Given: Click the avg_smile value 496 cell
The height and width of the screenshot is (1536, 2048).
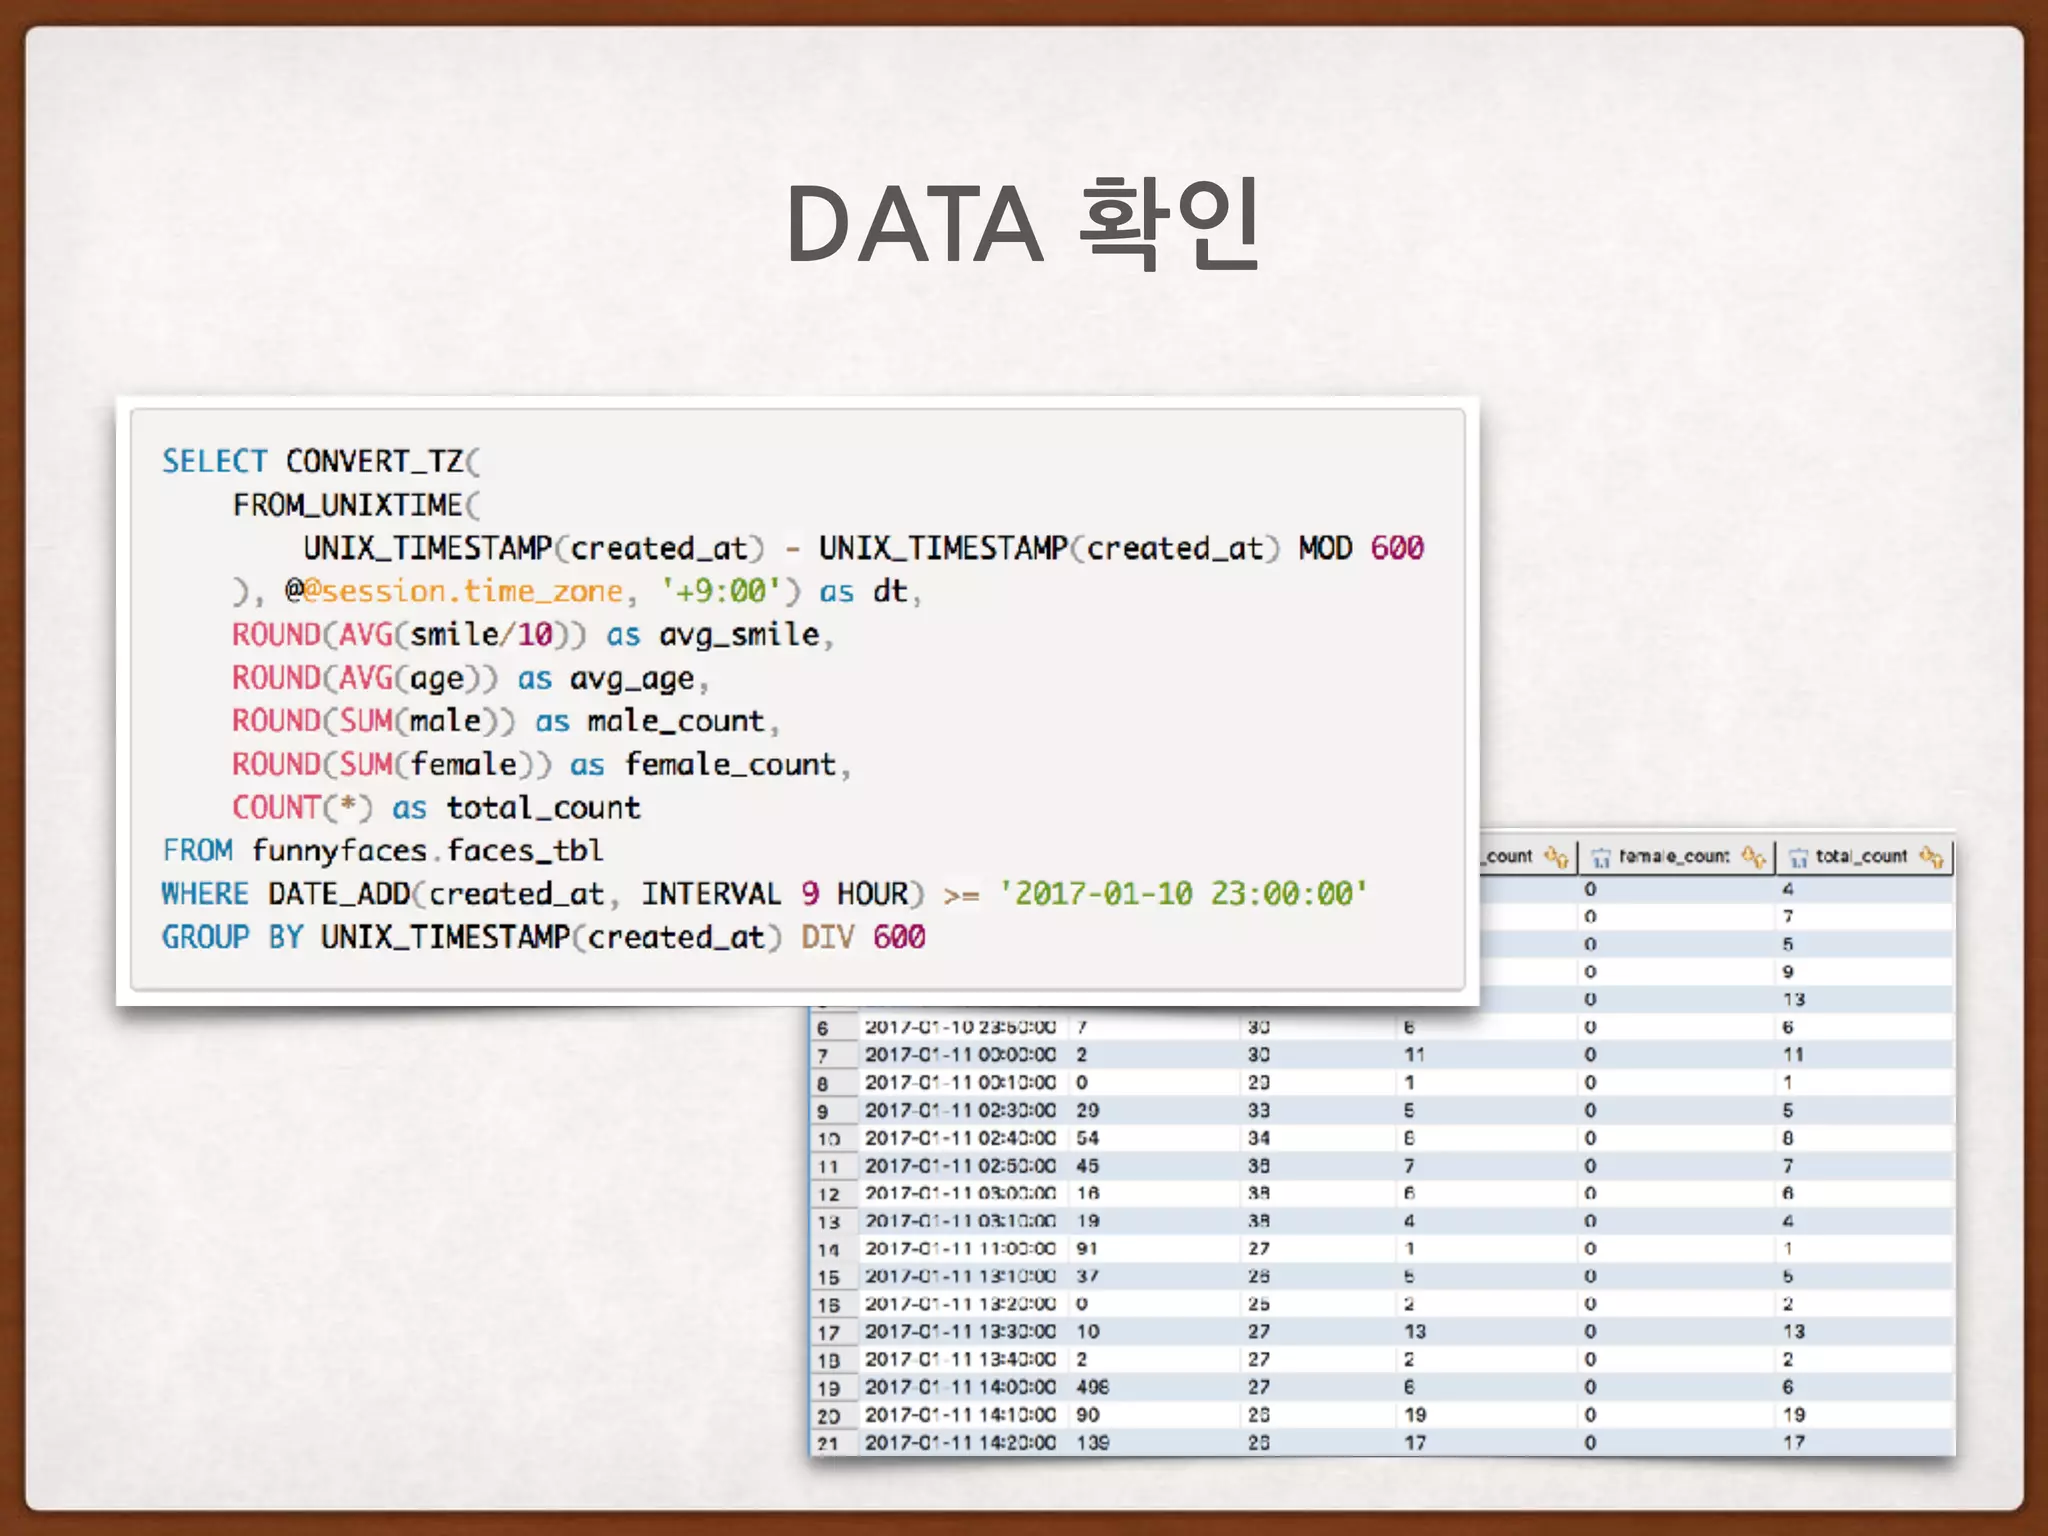Looking at the screenshot, I should 1092,1387.
